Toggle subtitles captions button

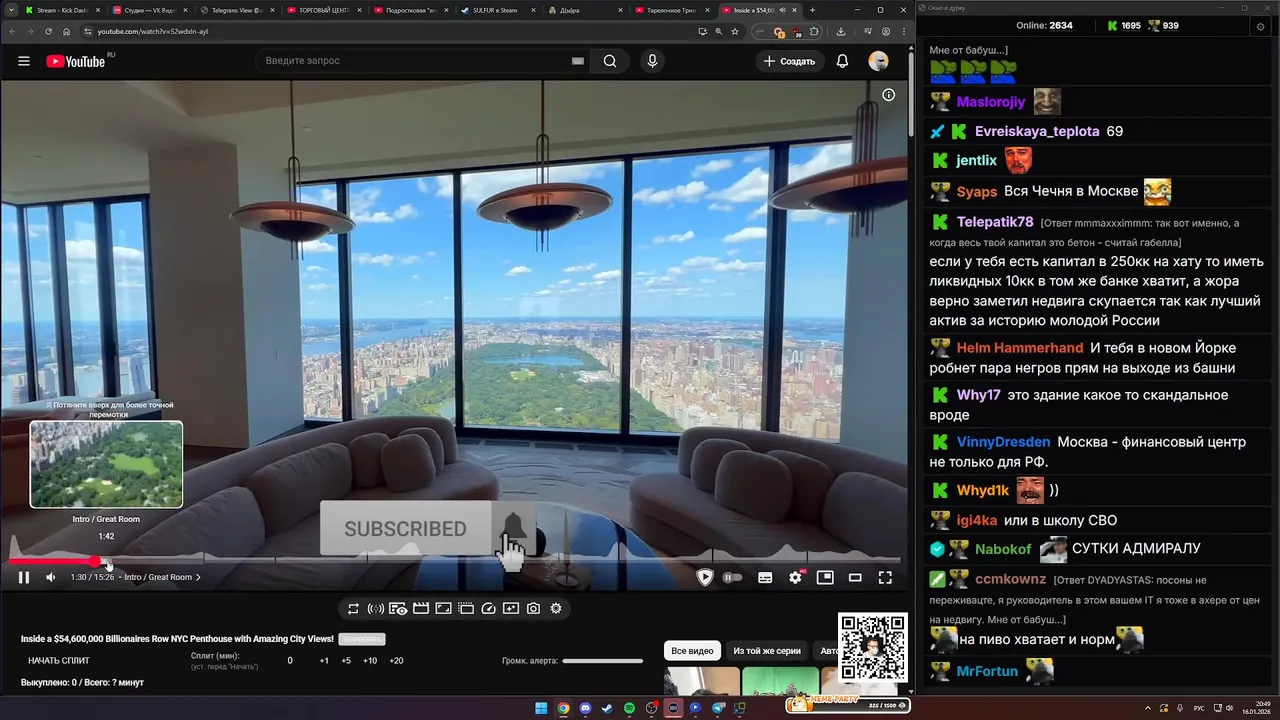(x=765, y=577)
